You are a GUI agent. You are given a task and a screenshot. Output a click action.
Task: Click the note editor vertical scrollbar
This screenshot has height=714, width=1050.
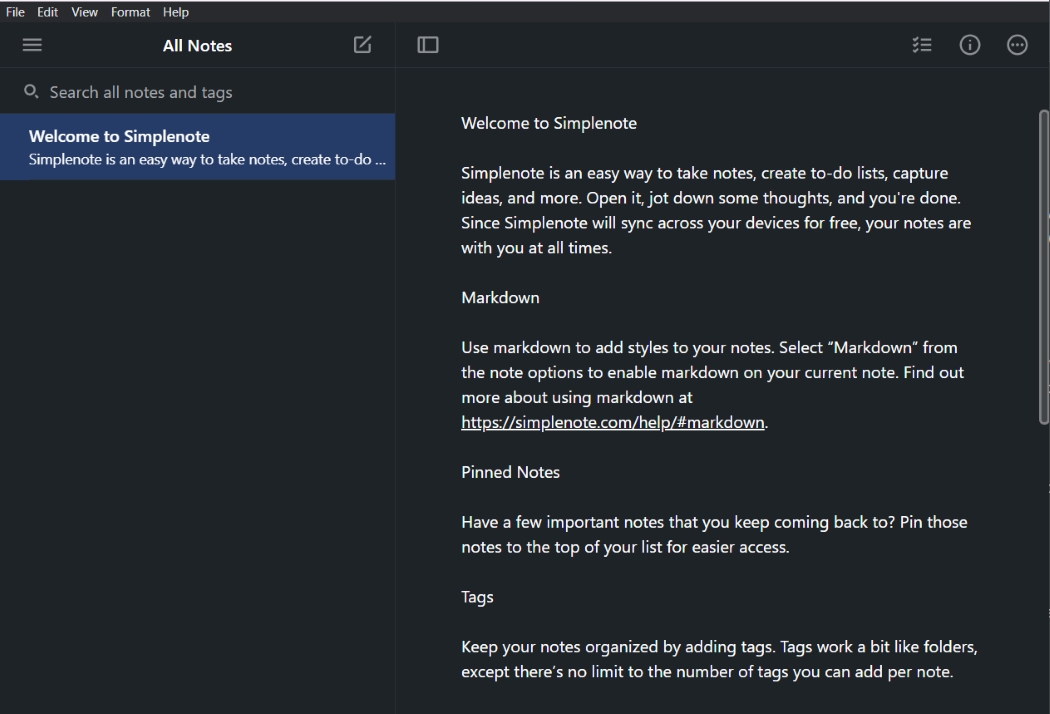point(1044,268)
